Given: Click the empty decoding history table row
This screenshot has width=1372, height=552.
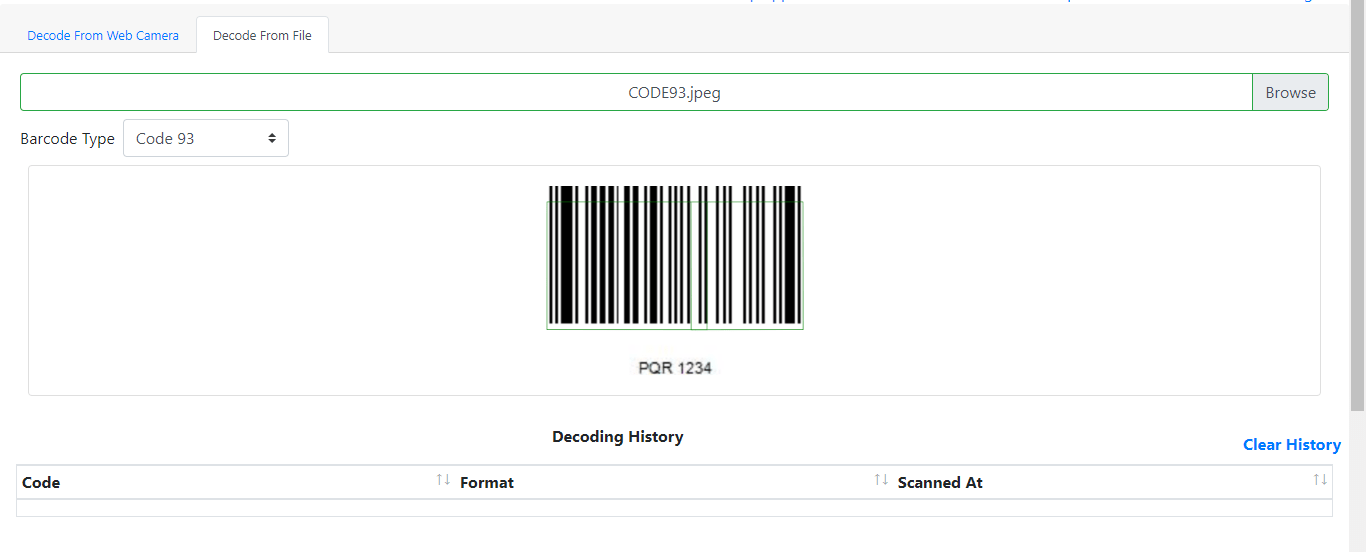Looking at the screenshot, I should point(674,508).
